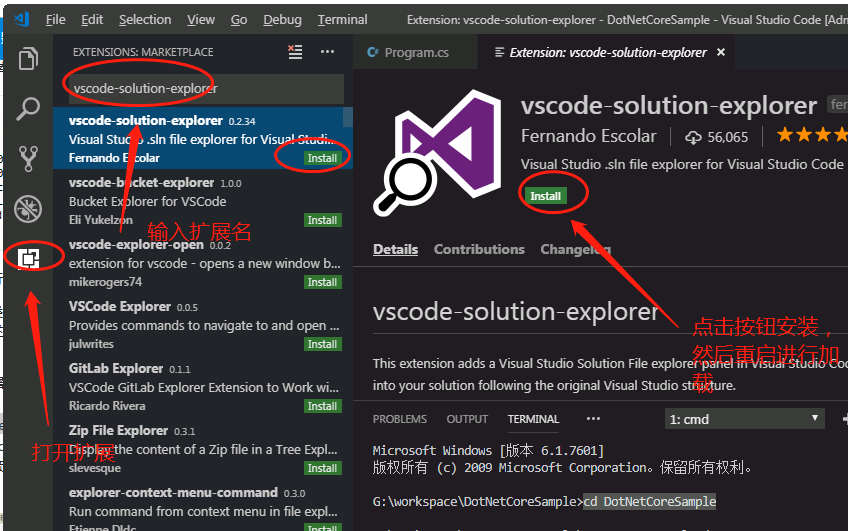Select the OUTPUT panel tab

pos(467,419)
